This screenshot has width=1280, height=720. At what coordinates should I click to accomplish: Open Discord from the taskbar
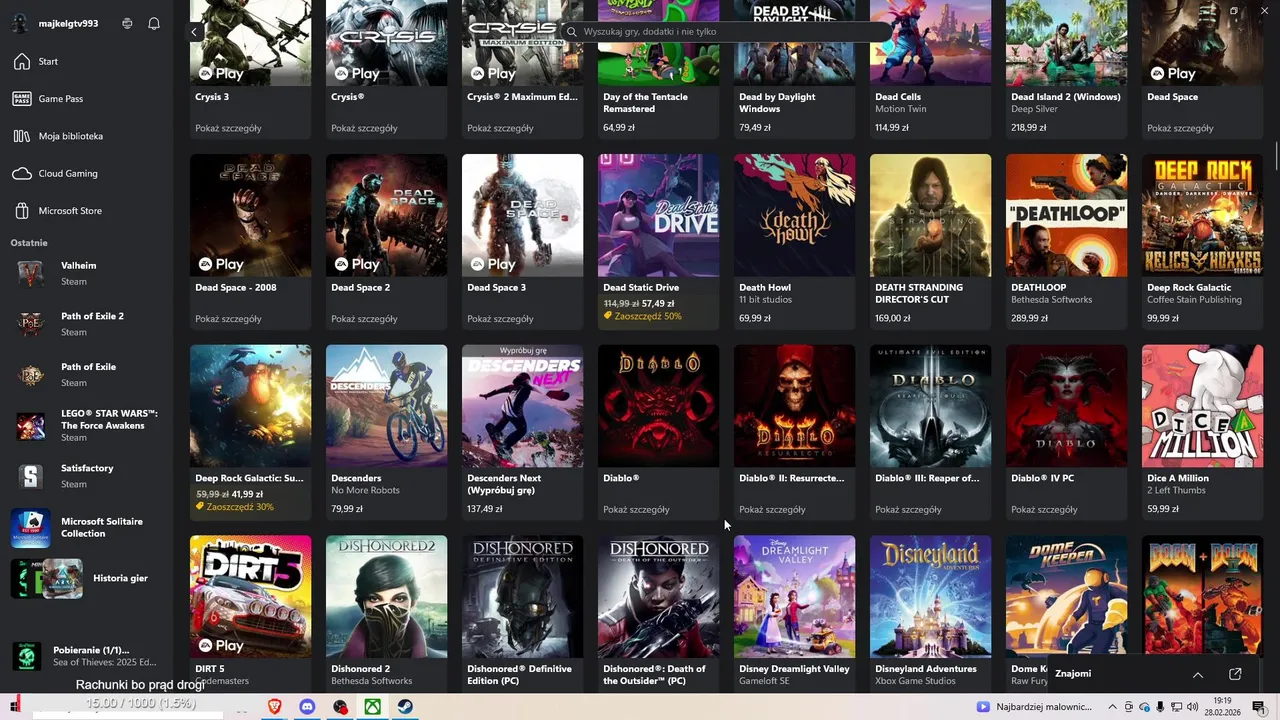pos(307,707)
